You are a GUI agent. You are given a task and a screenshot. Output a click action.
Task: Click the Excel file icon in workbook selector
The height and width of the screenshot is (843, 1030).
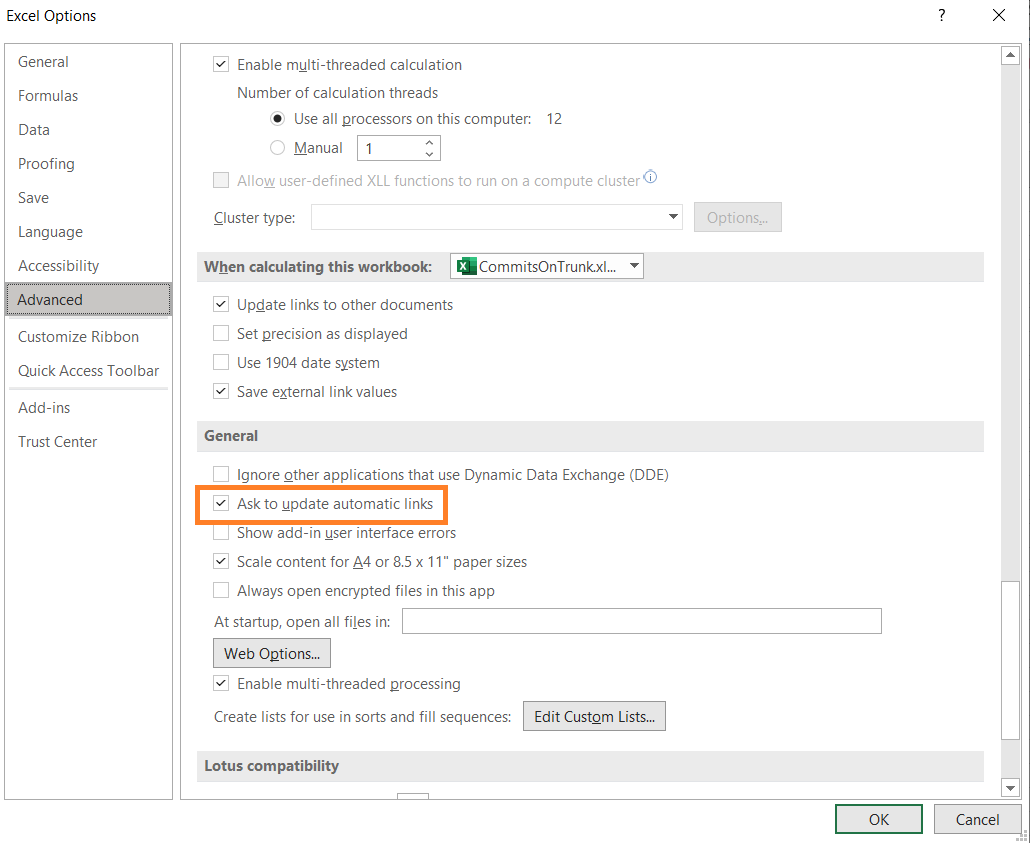(465, 266)
